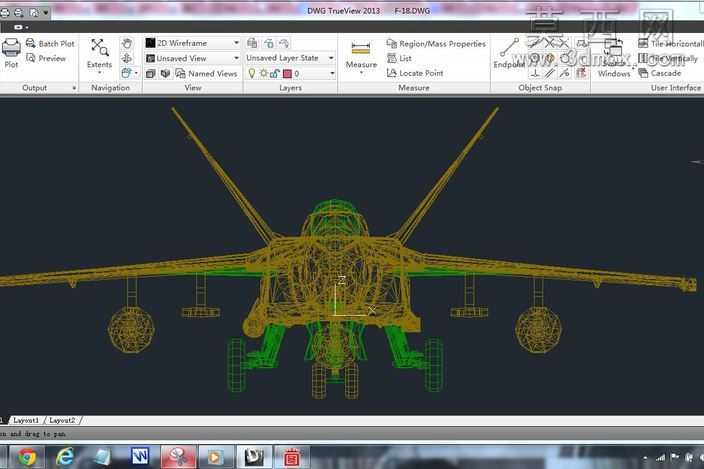Open the Word taskbar icon
The image size is (704, 469).
point(140,457)
